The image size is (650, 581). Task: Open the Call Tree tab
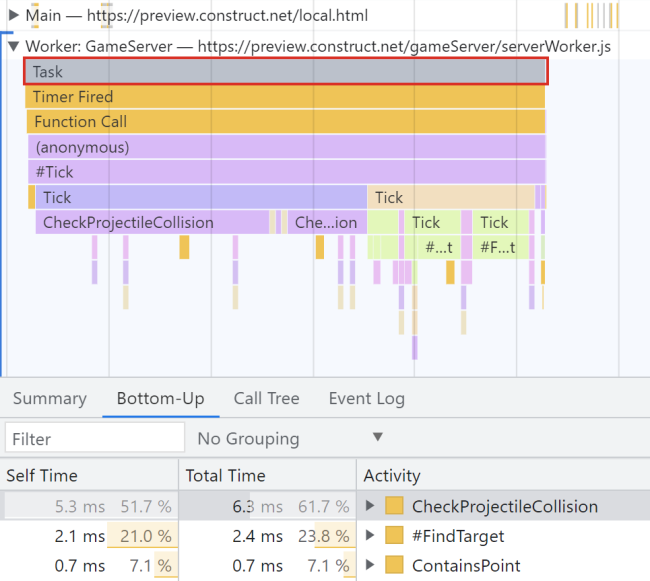[x=267, y=398]
